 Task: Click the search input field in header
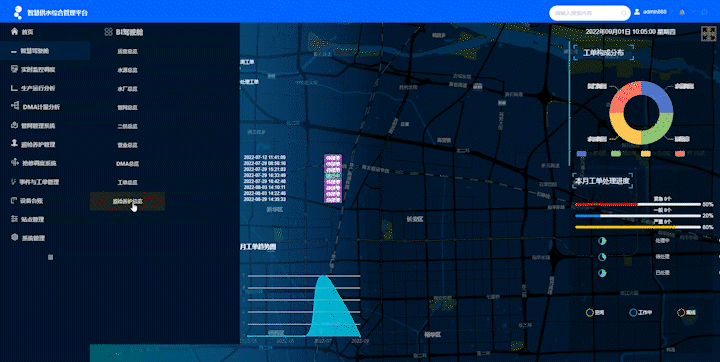[x=586, y=13]
